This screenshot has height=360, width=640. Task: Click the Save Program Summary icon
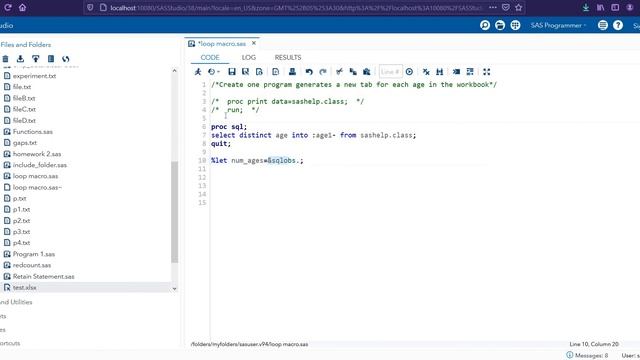(x=259, y=72)
